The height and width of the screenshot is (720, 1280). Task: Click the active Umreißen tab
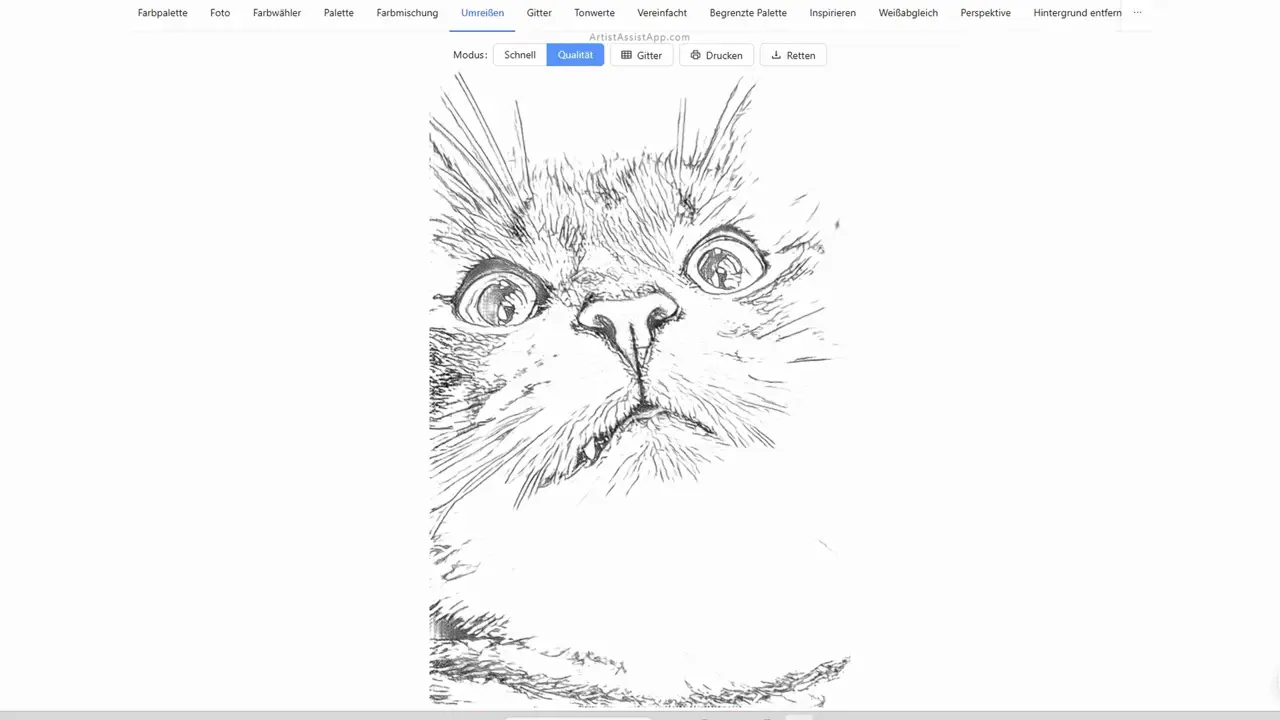click(482, 13)
